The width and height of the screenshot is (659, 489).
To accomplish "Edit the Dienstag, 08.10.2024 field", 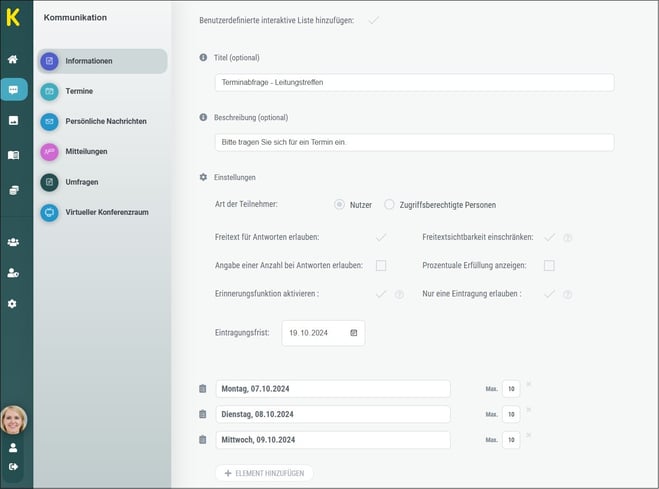I will [x=333, y=414].
